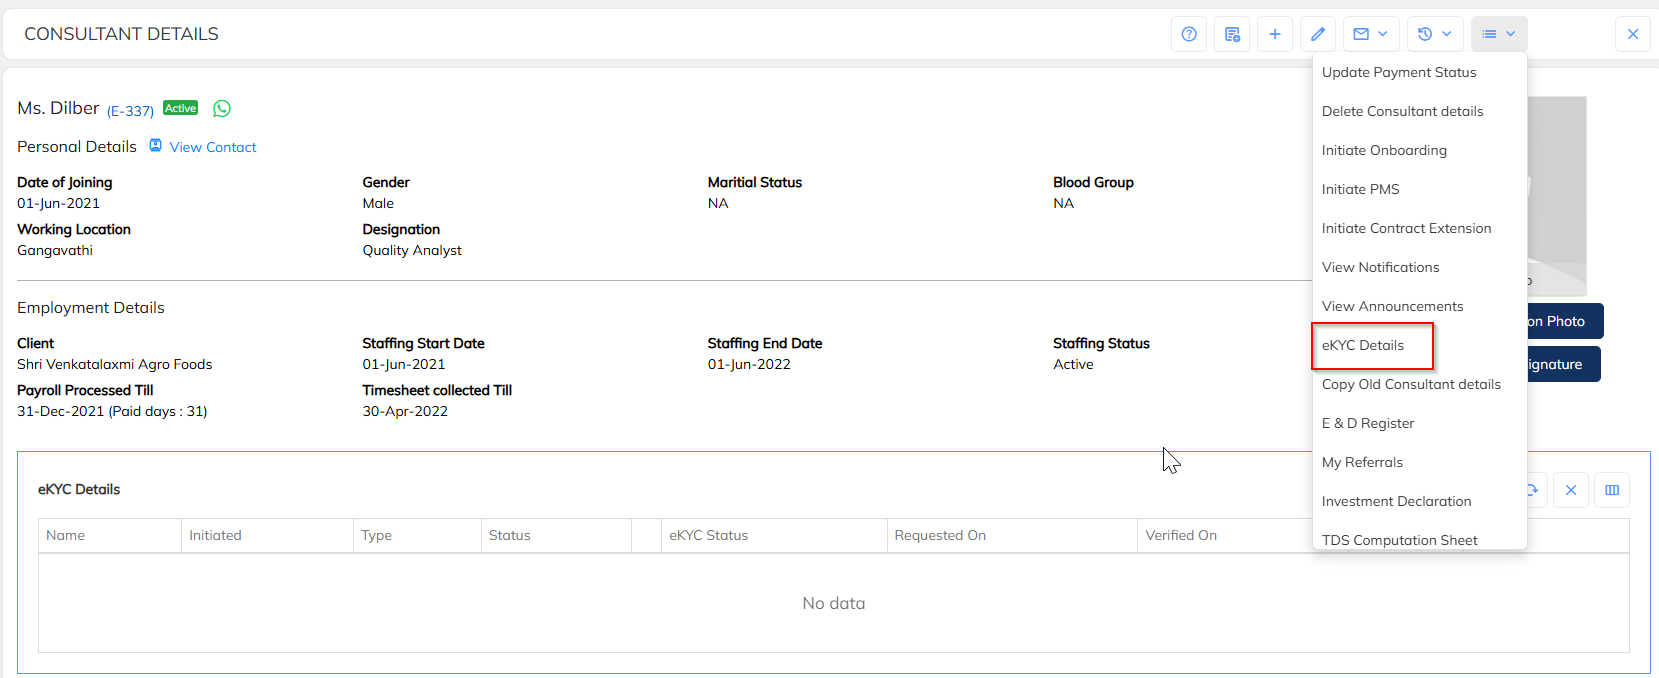
Task: Click the columns icon in eKYC panel
Action: [1612, 490]
